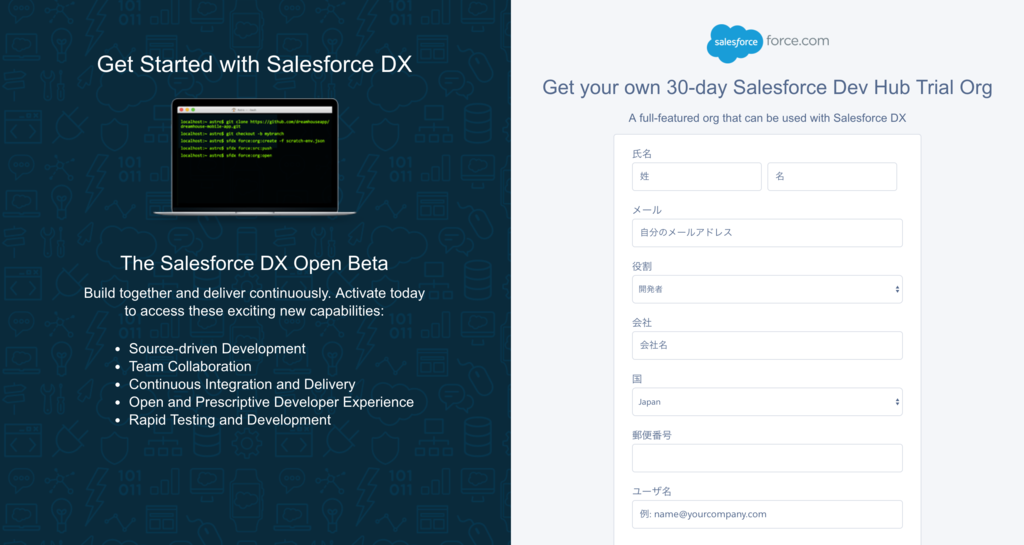Click 'The Salesforce DX Open Beta' heading
Viewport: 1024px width, 545px height.
coord(254,263)
